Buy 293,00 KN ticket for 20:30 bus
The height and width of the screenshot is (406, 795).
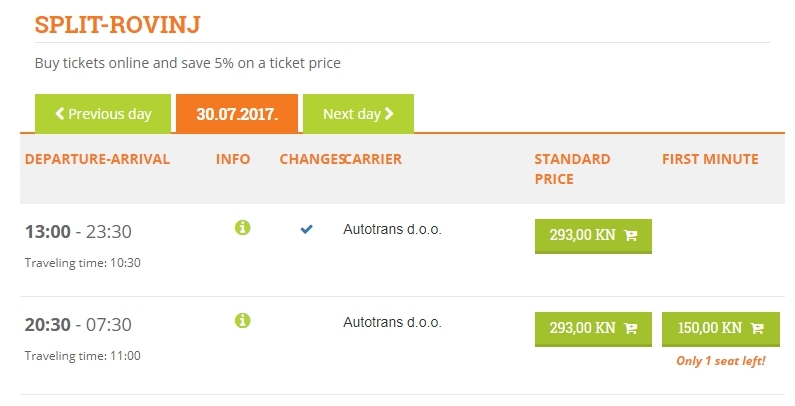click(x=593, y=329)
